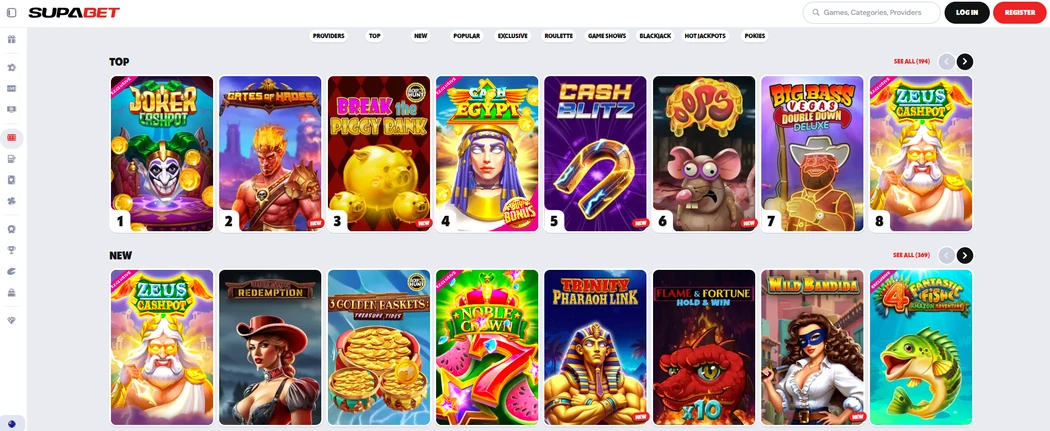Go to previous games in TOP row
Image resolution: width=1050 pixels, height=431 pixels.
946,62
